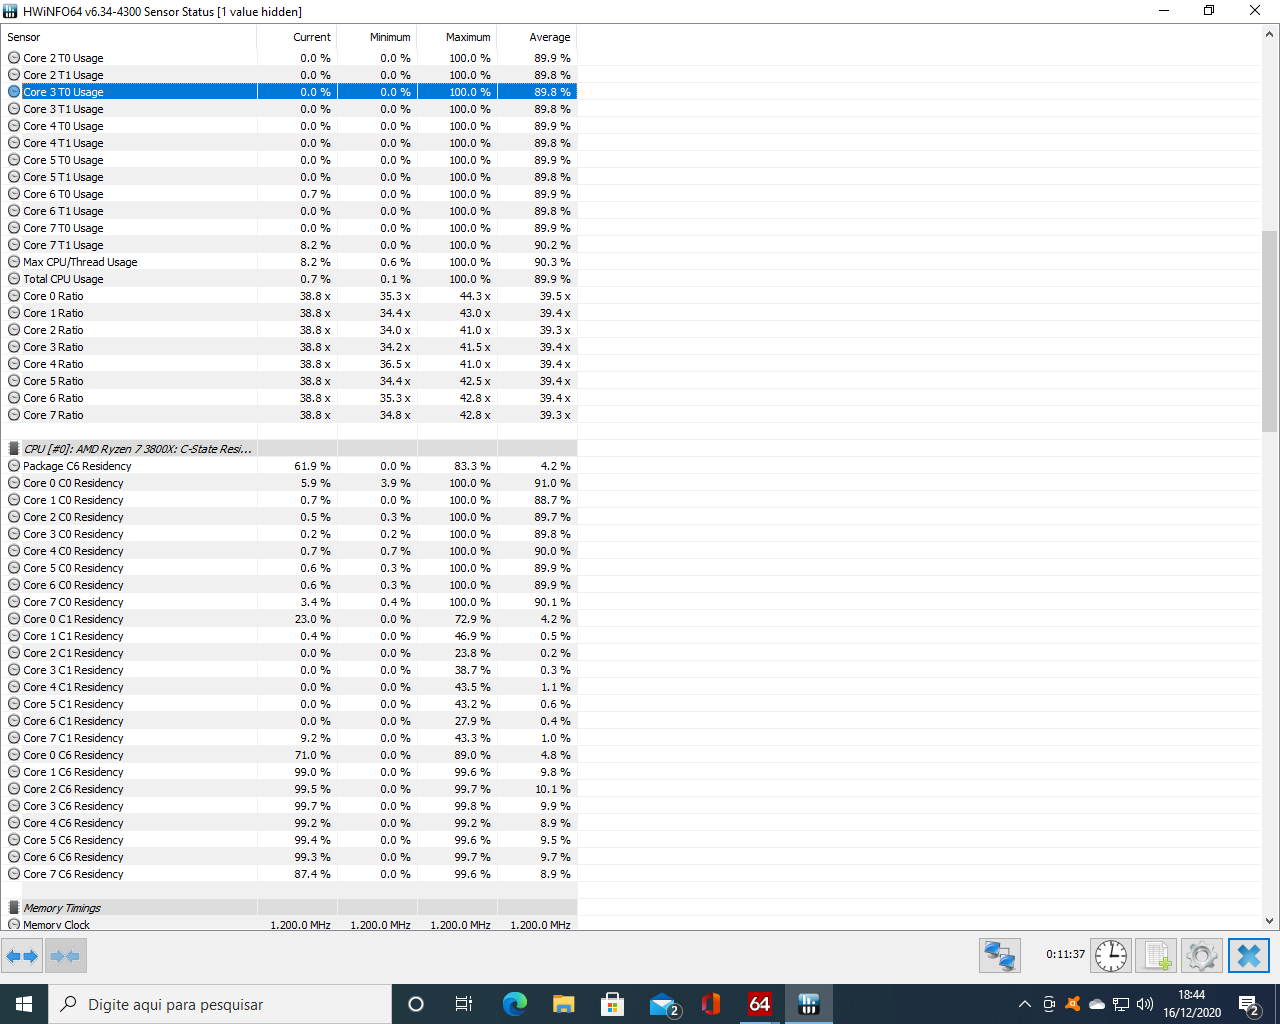Viewport: 1280px width, 1024px height.
Task: Open Windows Start menu
Action: coord(24,1004)
